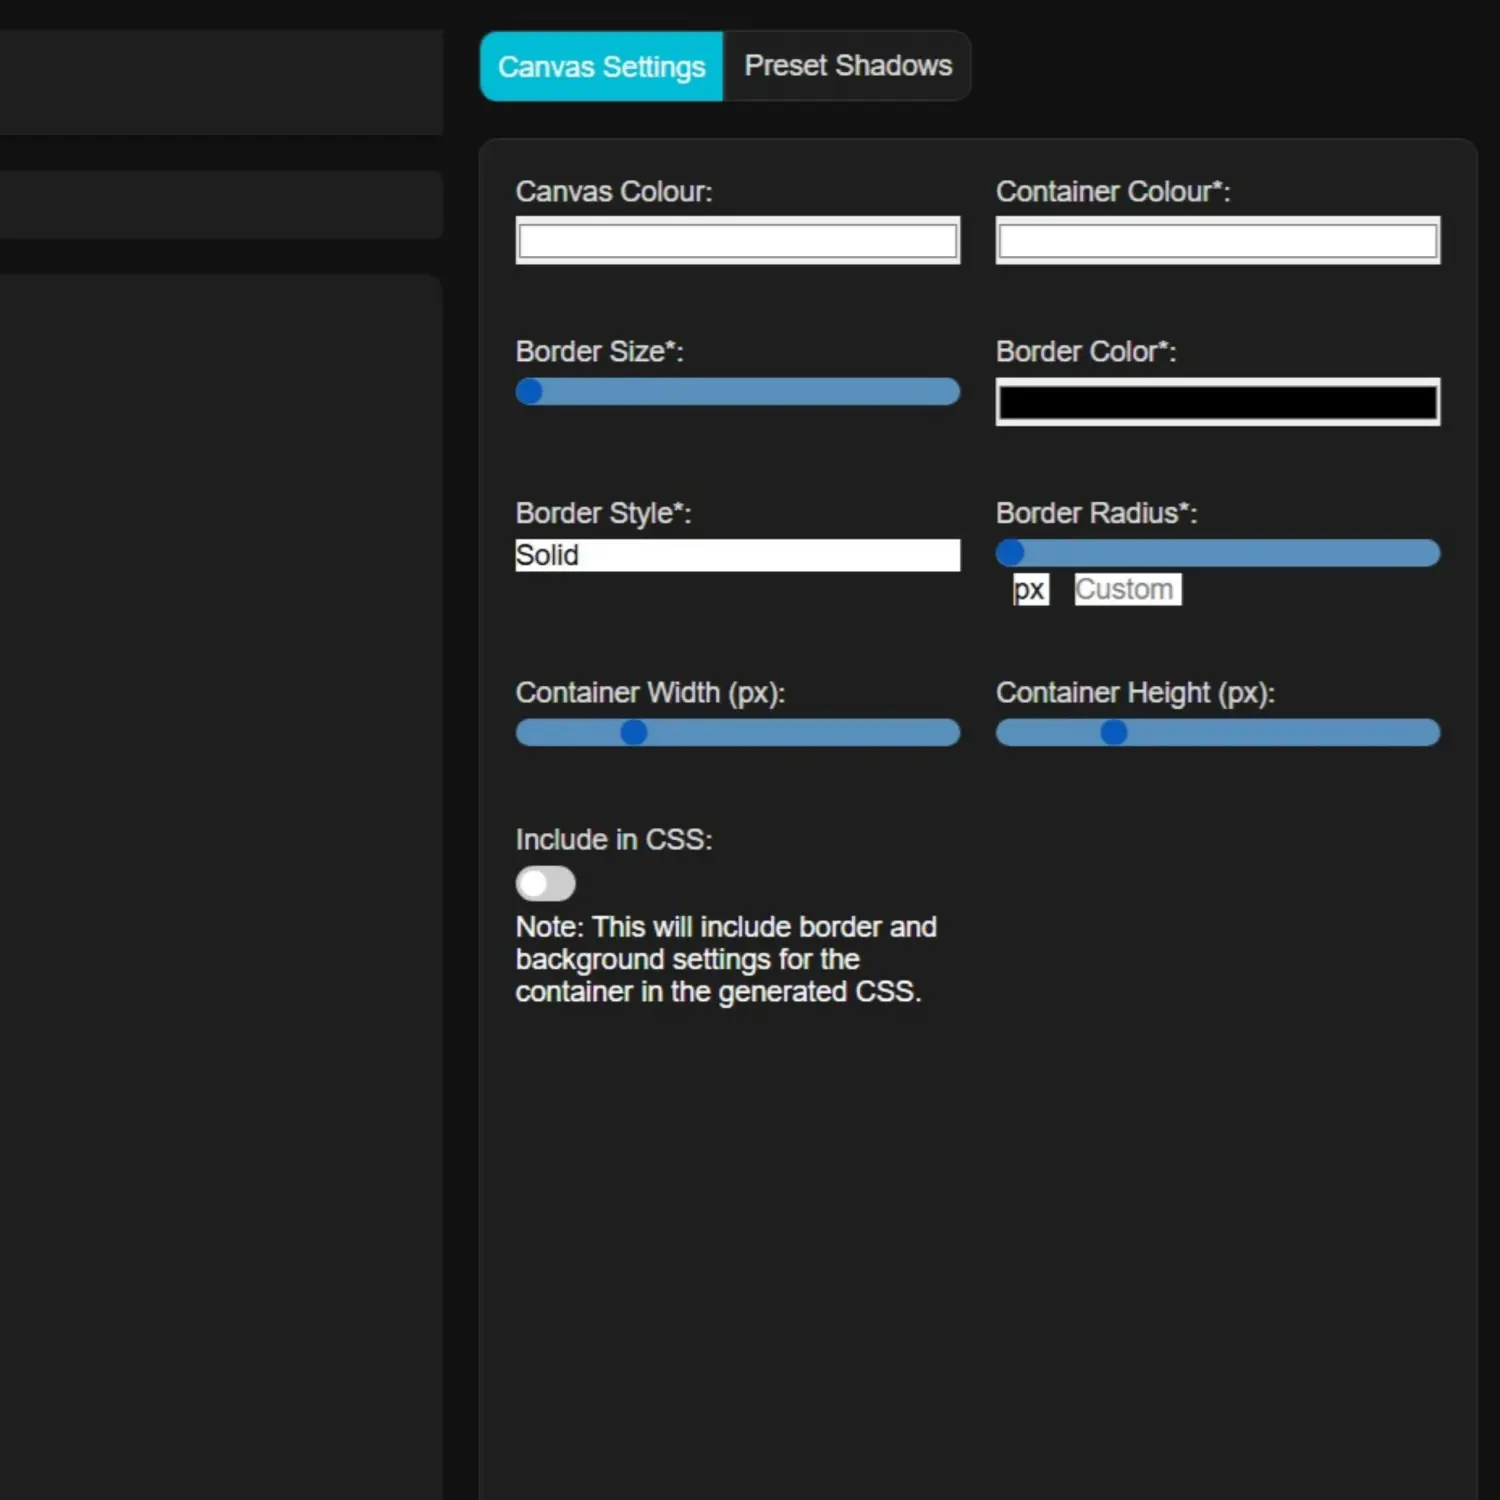The image size is (1500, 1500).
Task: Toggle the Include in CSS switch
Action: point(545,884)
